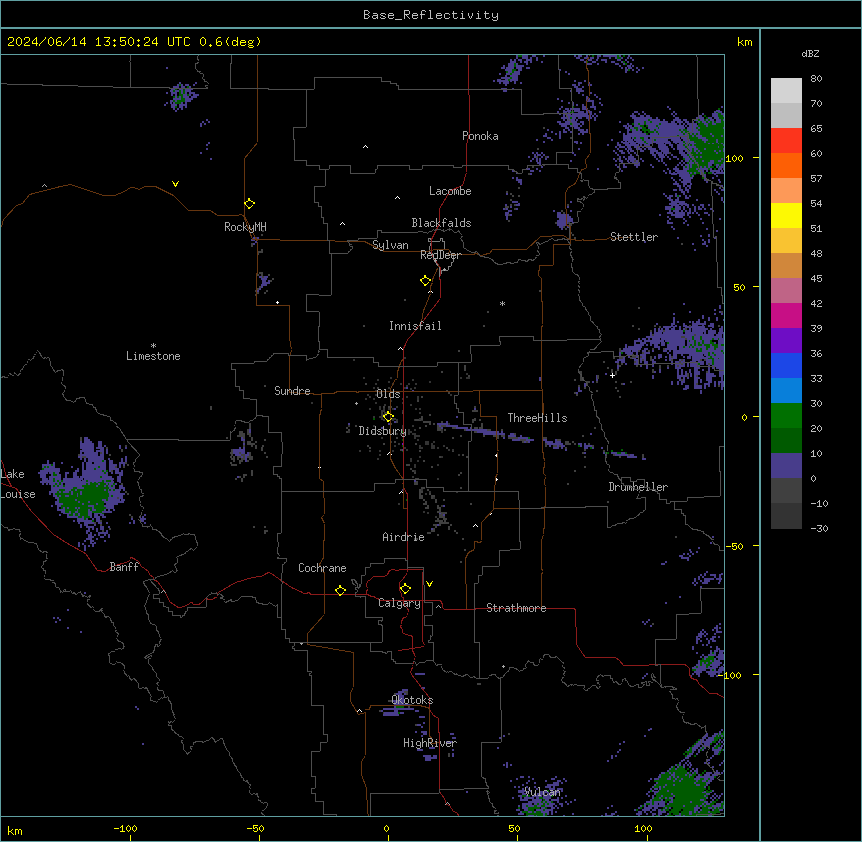Select the ThreeHills label

click(537, 418)
